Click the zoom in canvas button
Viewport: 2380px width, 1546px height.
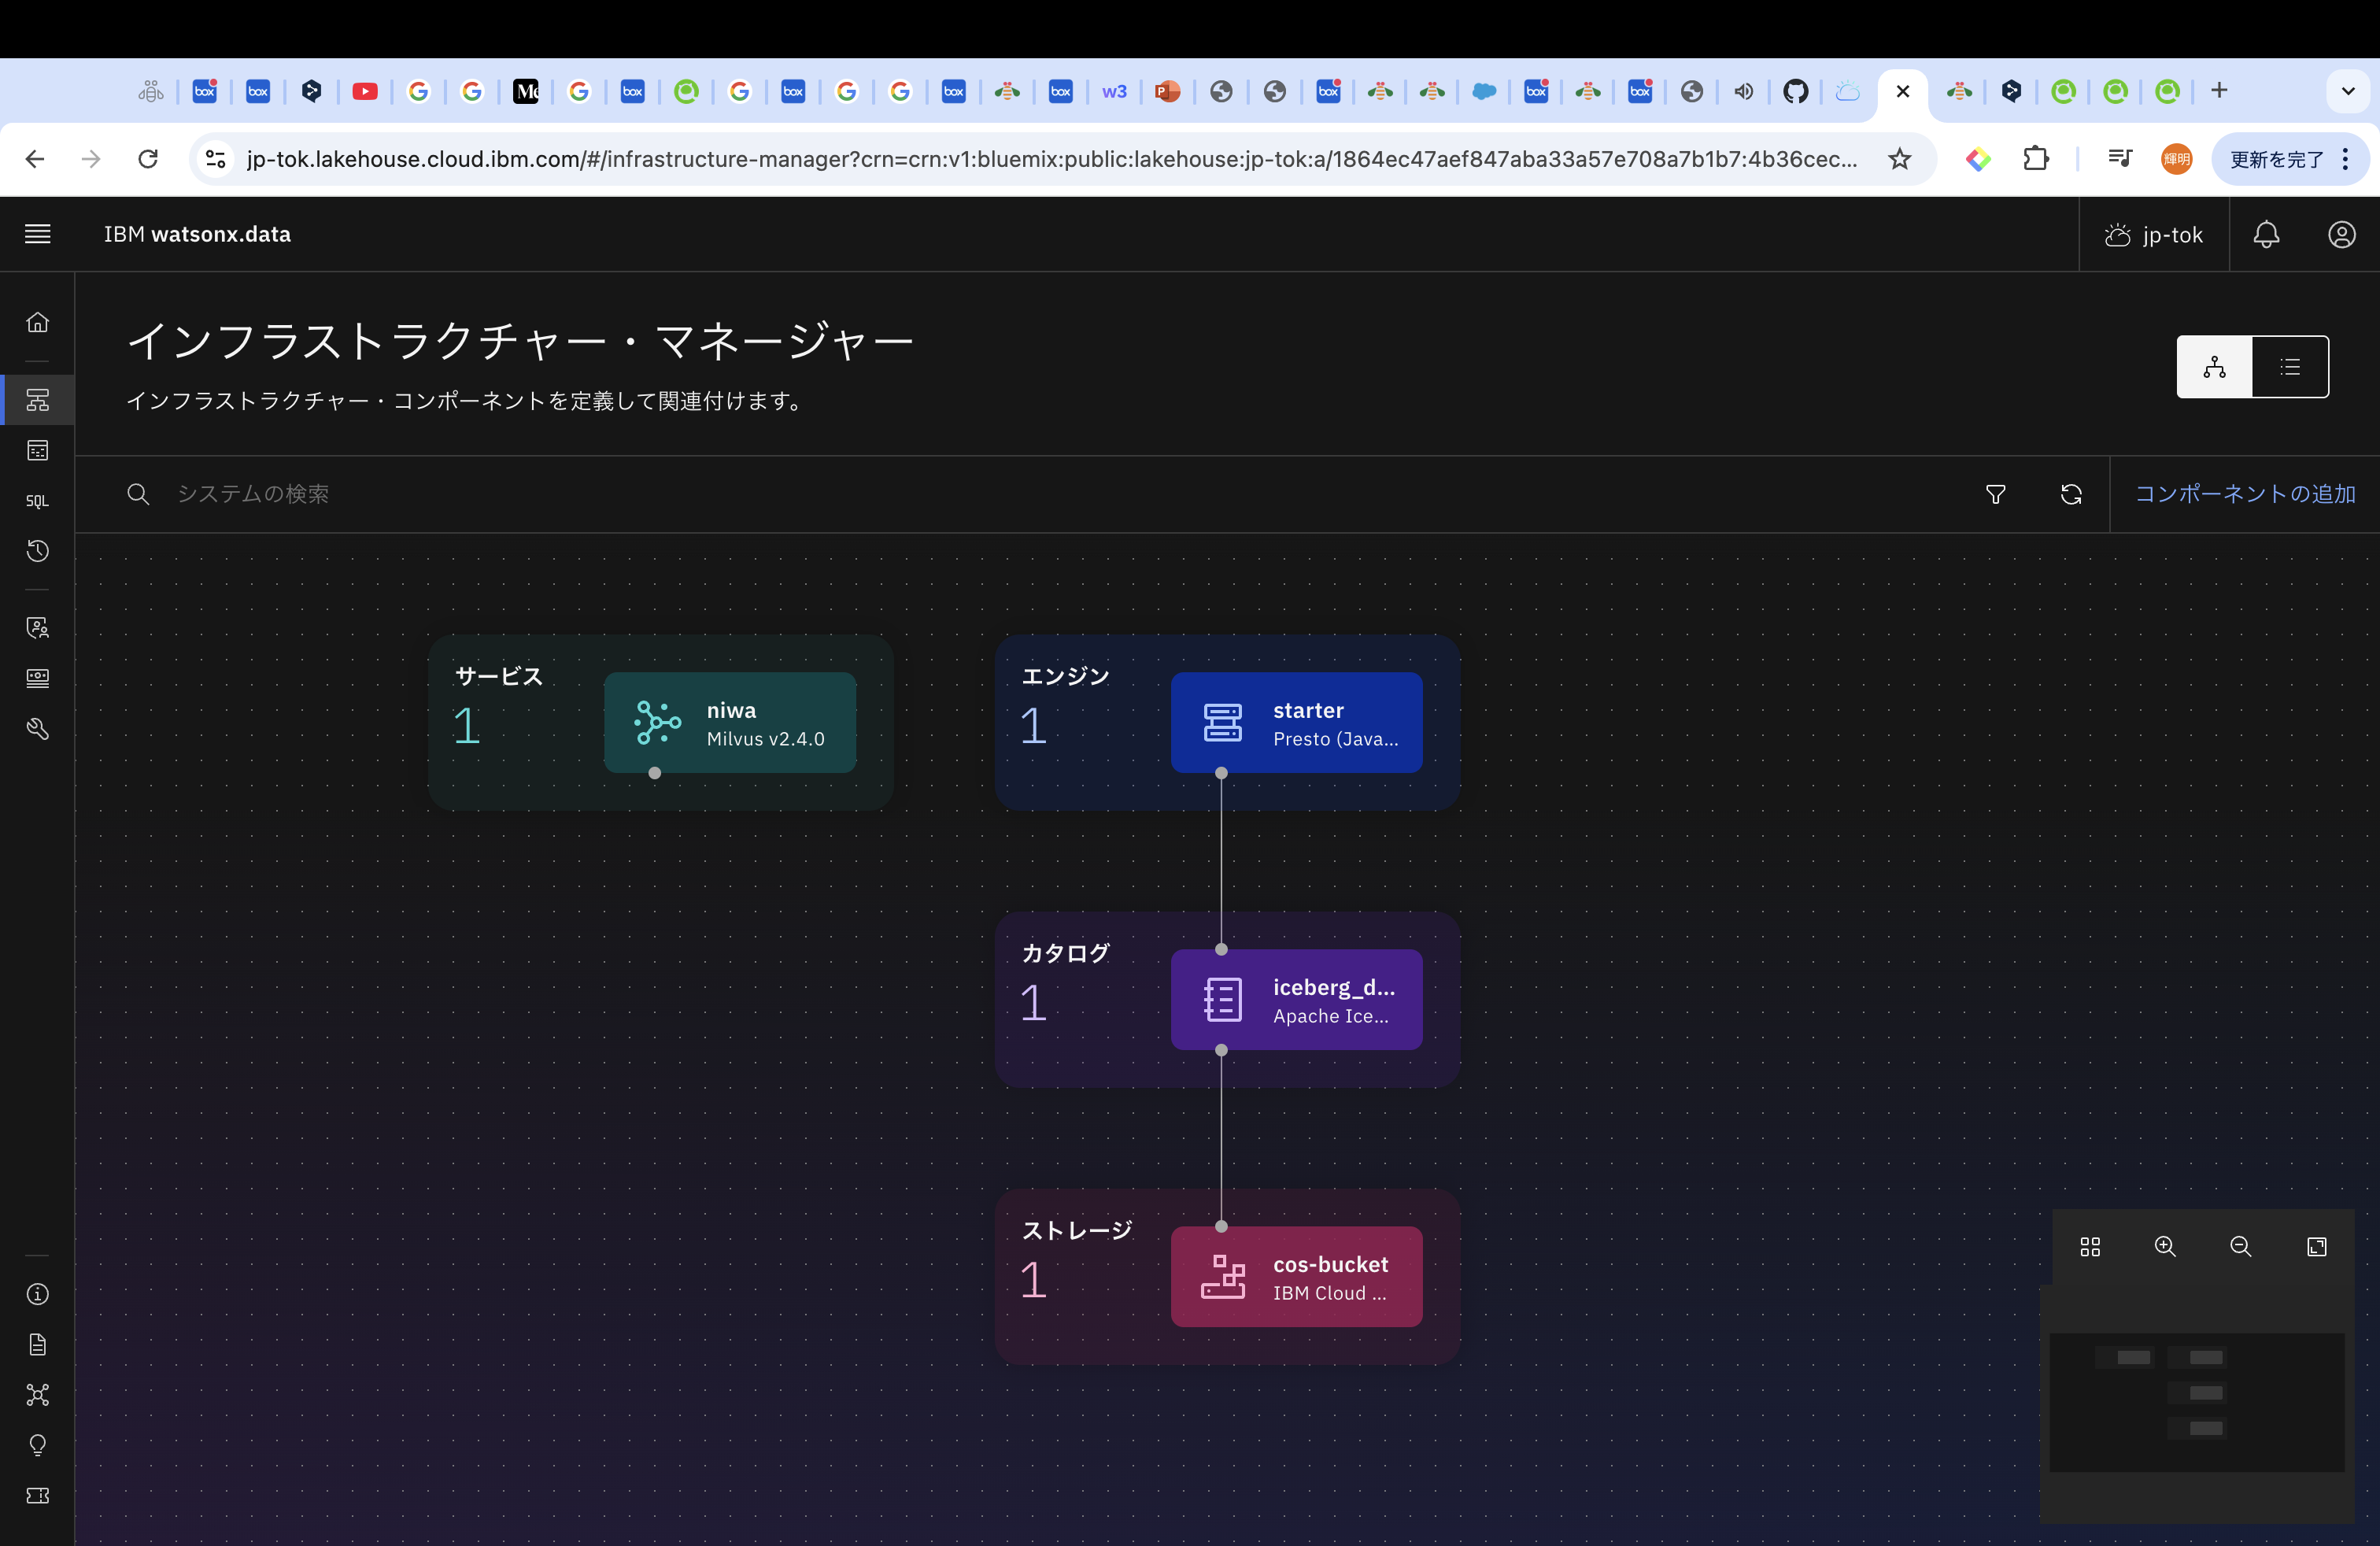2165,1247
